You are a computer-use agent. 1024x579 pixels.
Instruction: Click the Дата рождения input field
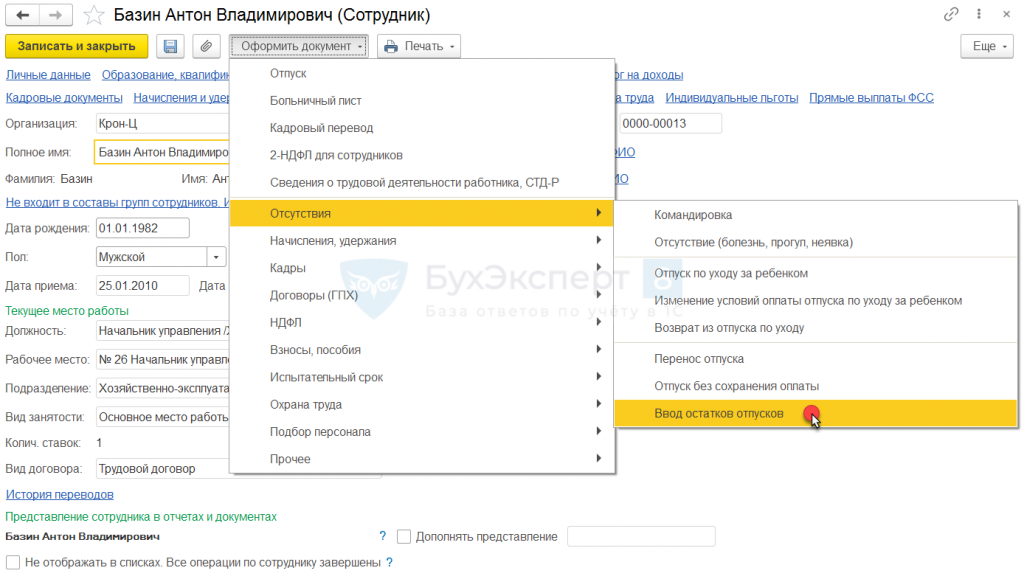point(142,228)
